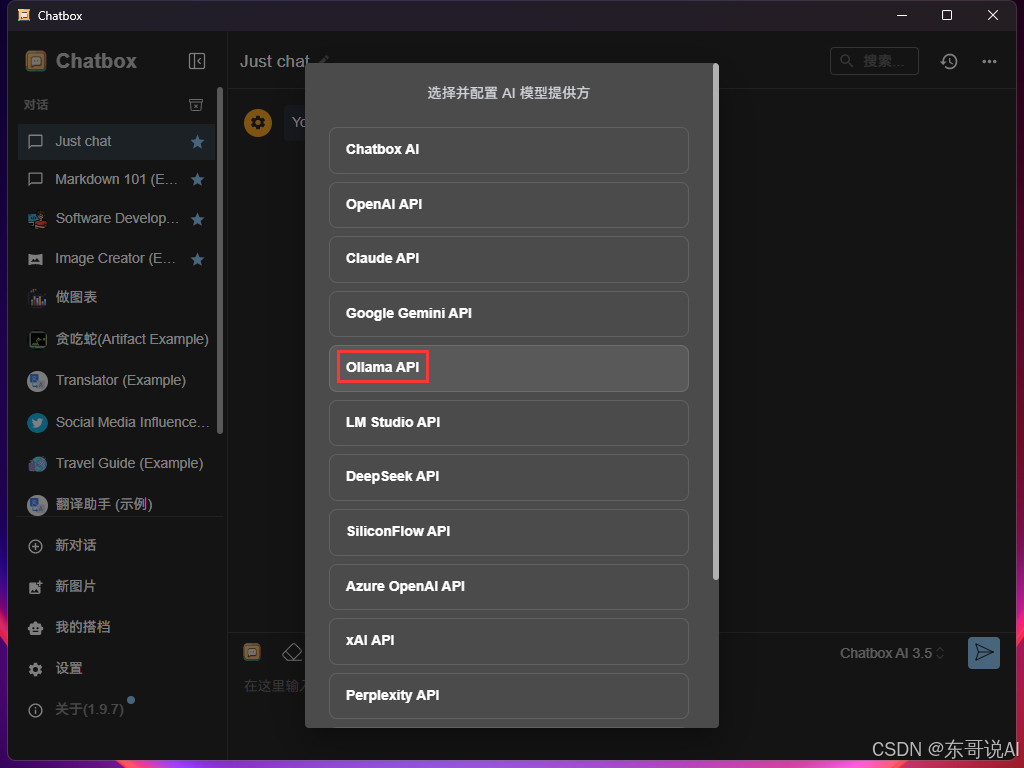The image size is (1024, 768).
Task: Click the 搜索 search field
Action: click(874, 61)
